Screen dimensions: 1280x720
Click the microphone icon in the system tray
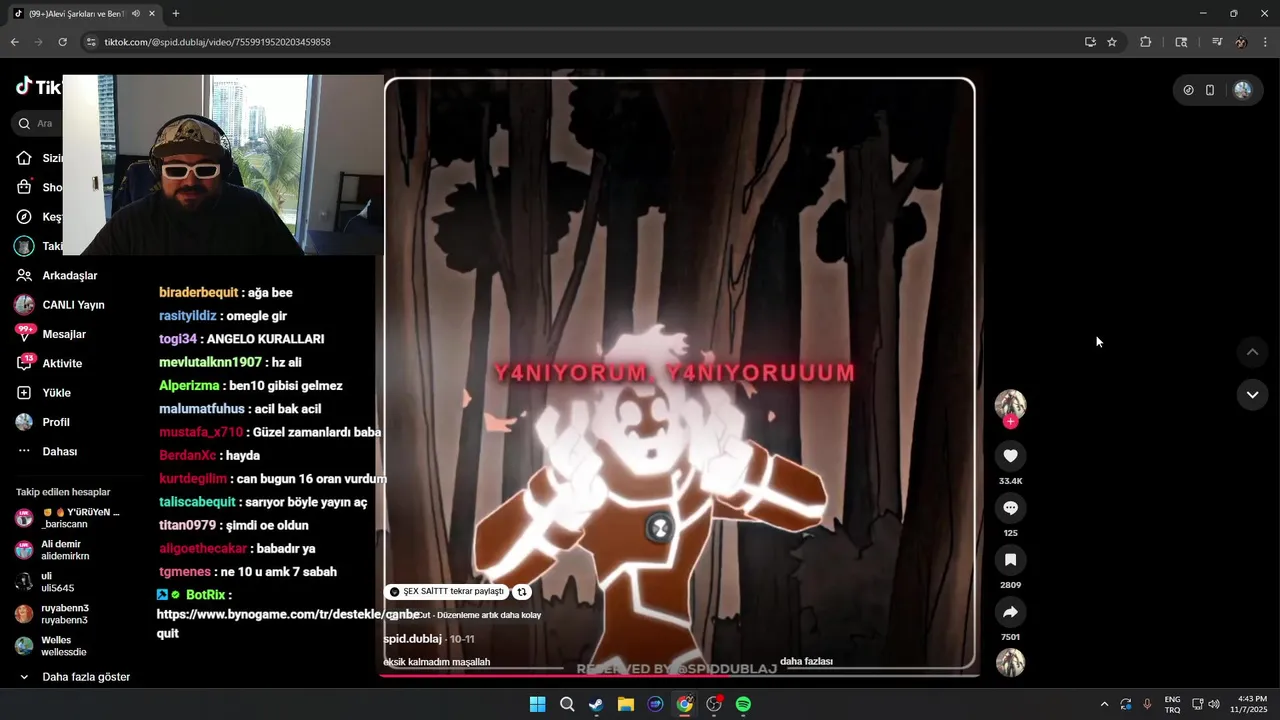pyautogui.click(x=1147, y=704)
